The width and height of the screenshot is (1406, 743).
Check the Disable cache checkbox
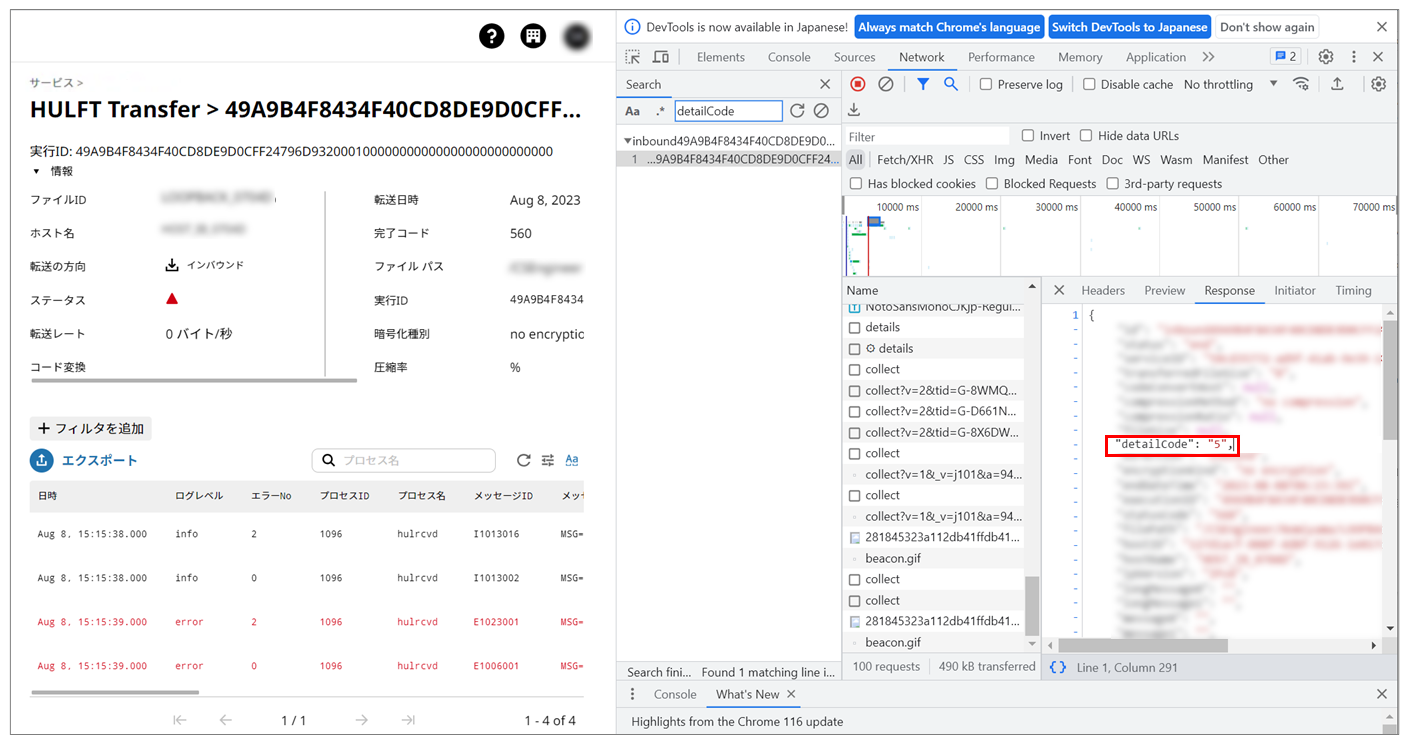click(x=1089, y=84)
